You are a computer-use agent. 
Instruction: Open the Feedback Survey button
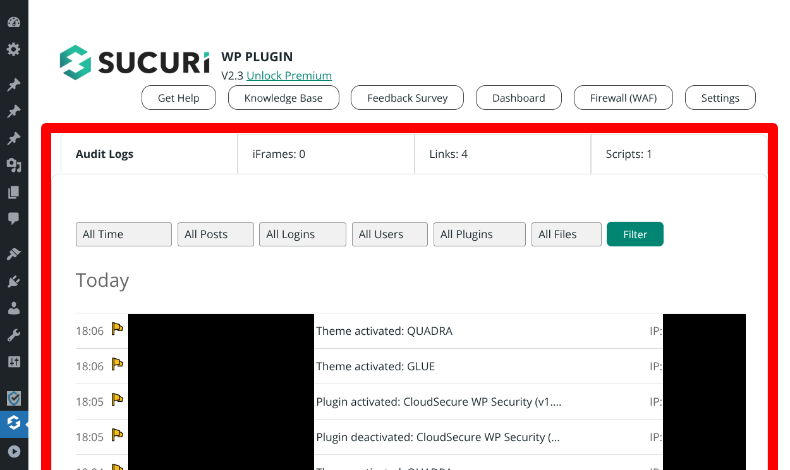407,98
